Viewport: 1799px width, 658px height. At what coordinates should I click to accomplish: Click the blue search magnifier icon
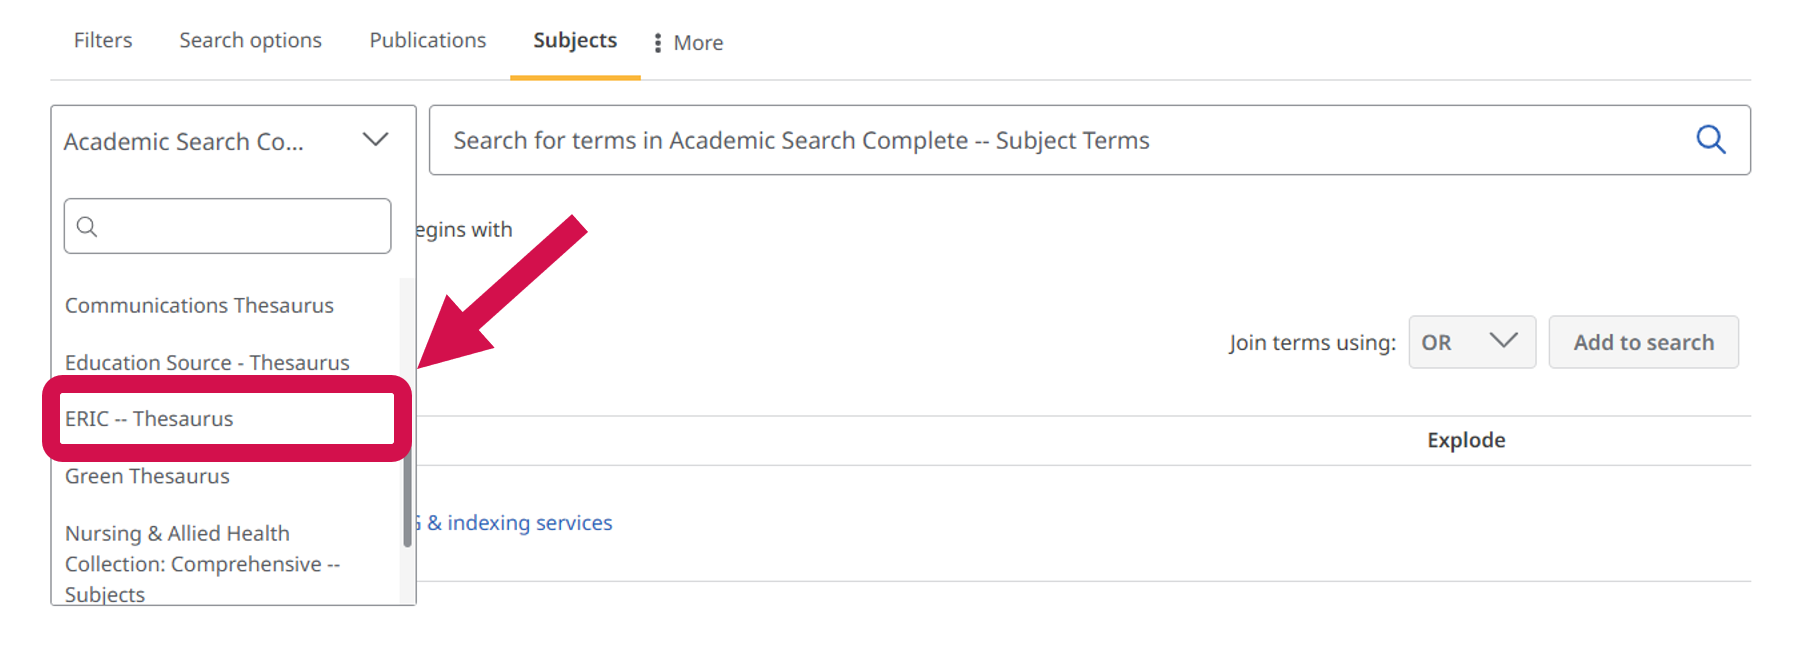coord(1710,140)
